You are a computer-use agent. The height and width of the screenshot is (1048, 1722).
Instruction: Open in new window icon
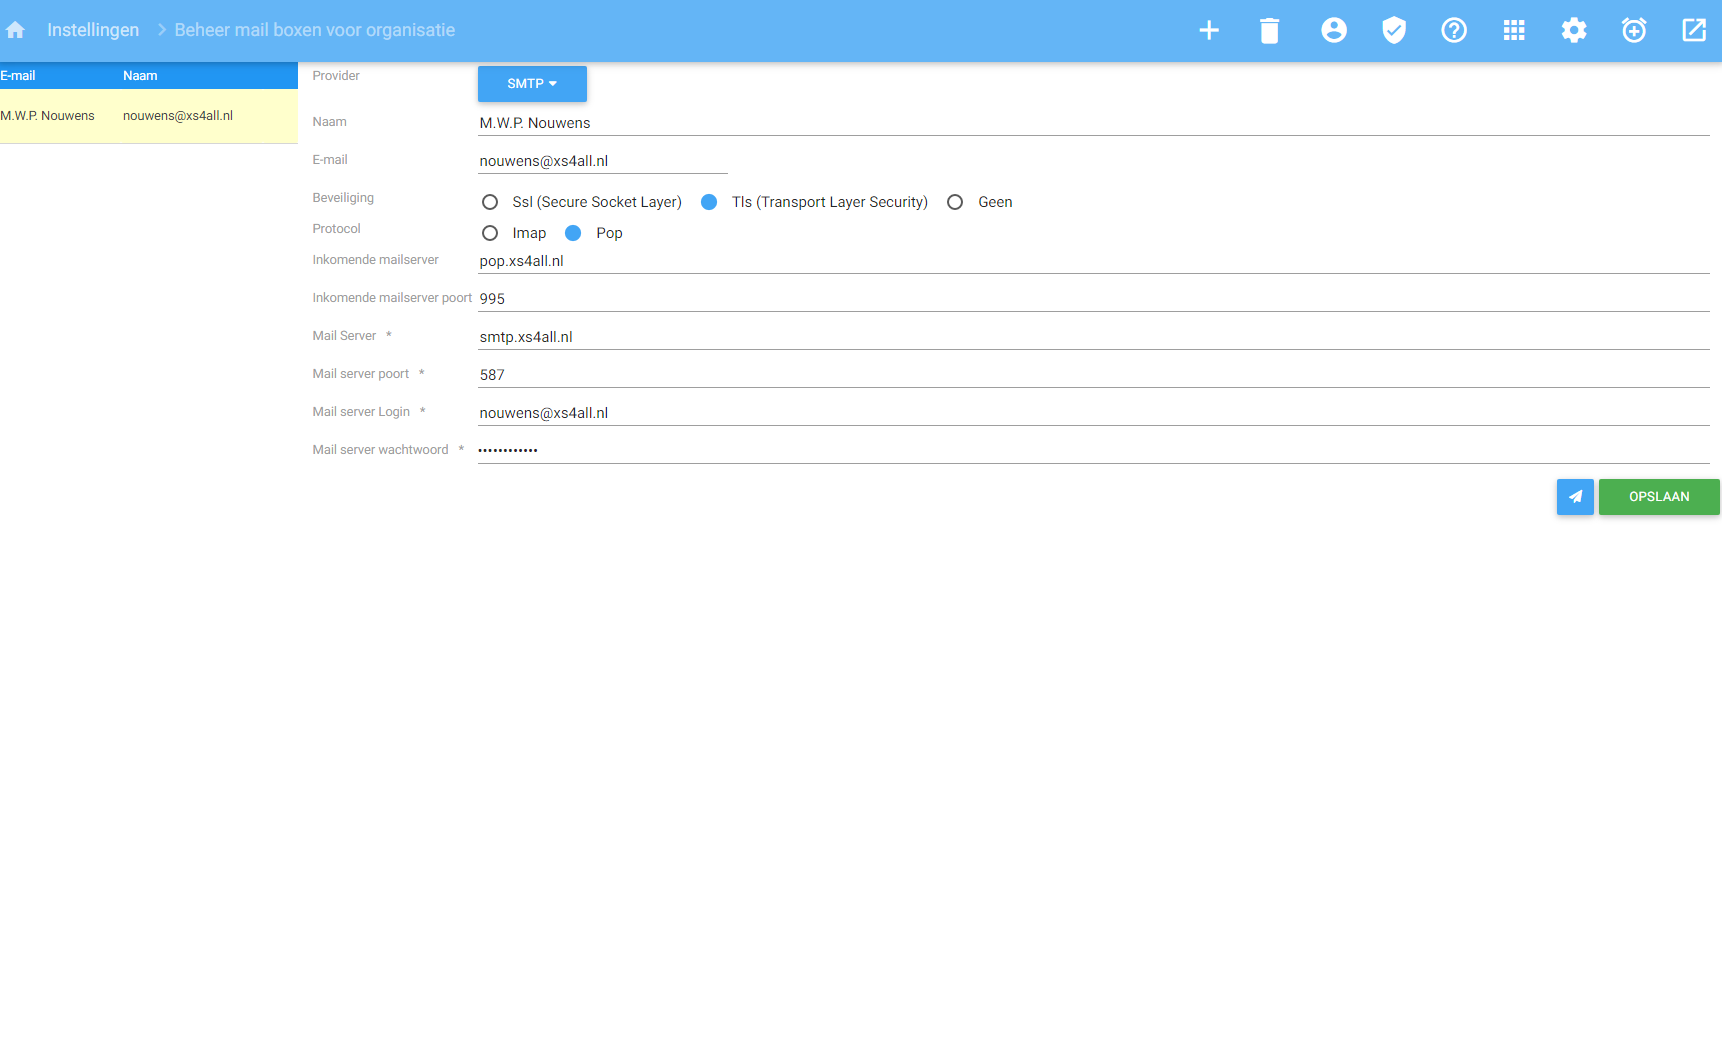tap(1694, 30)
